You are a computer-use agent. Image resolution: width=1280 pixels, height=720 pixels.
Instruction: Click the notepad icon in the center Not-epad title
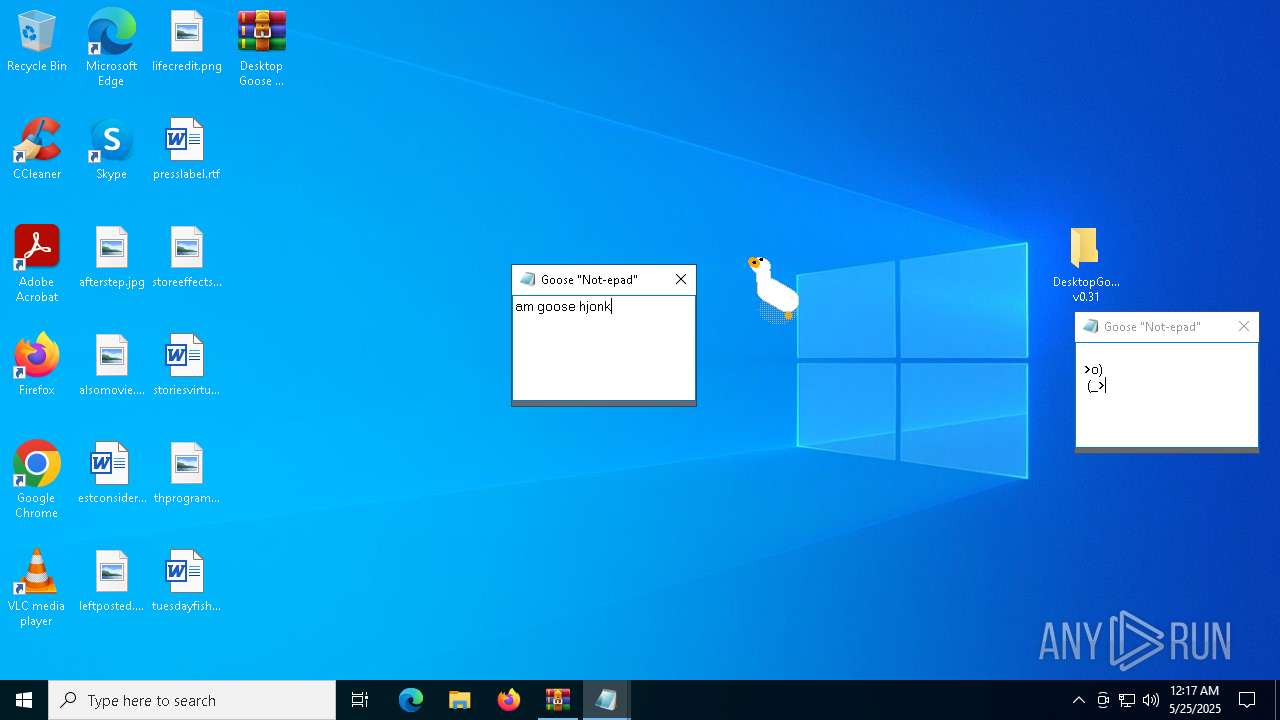528,279
